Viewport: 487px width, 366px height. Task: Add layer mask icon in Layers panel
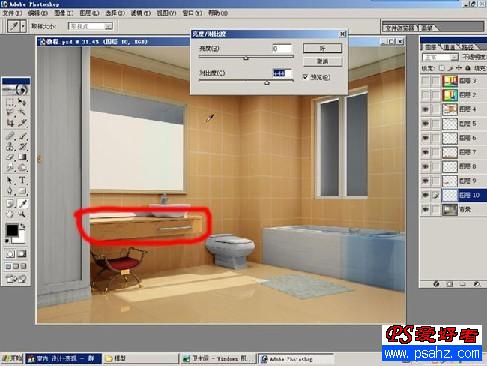pos(449,284)
